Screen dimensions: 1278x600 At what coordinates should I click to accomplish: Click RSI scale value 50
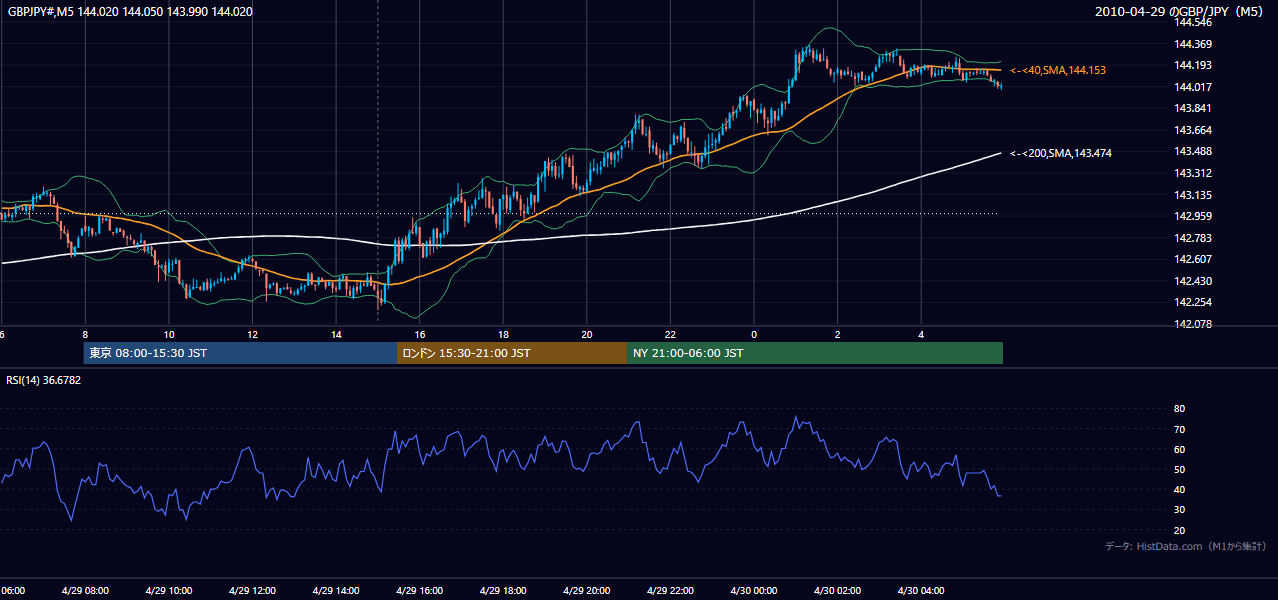pyautogui.click(x=1179, y=470)
